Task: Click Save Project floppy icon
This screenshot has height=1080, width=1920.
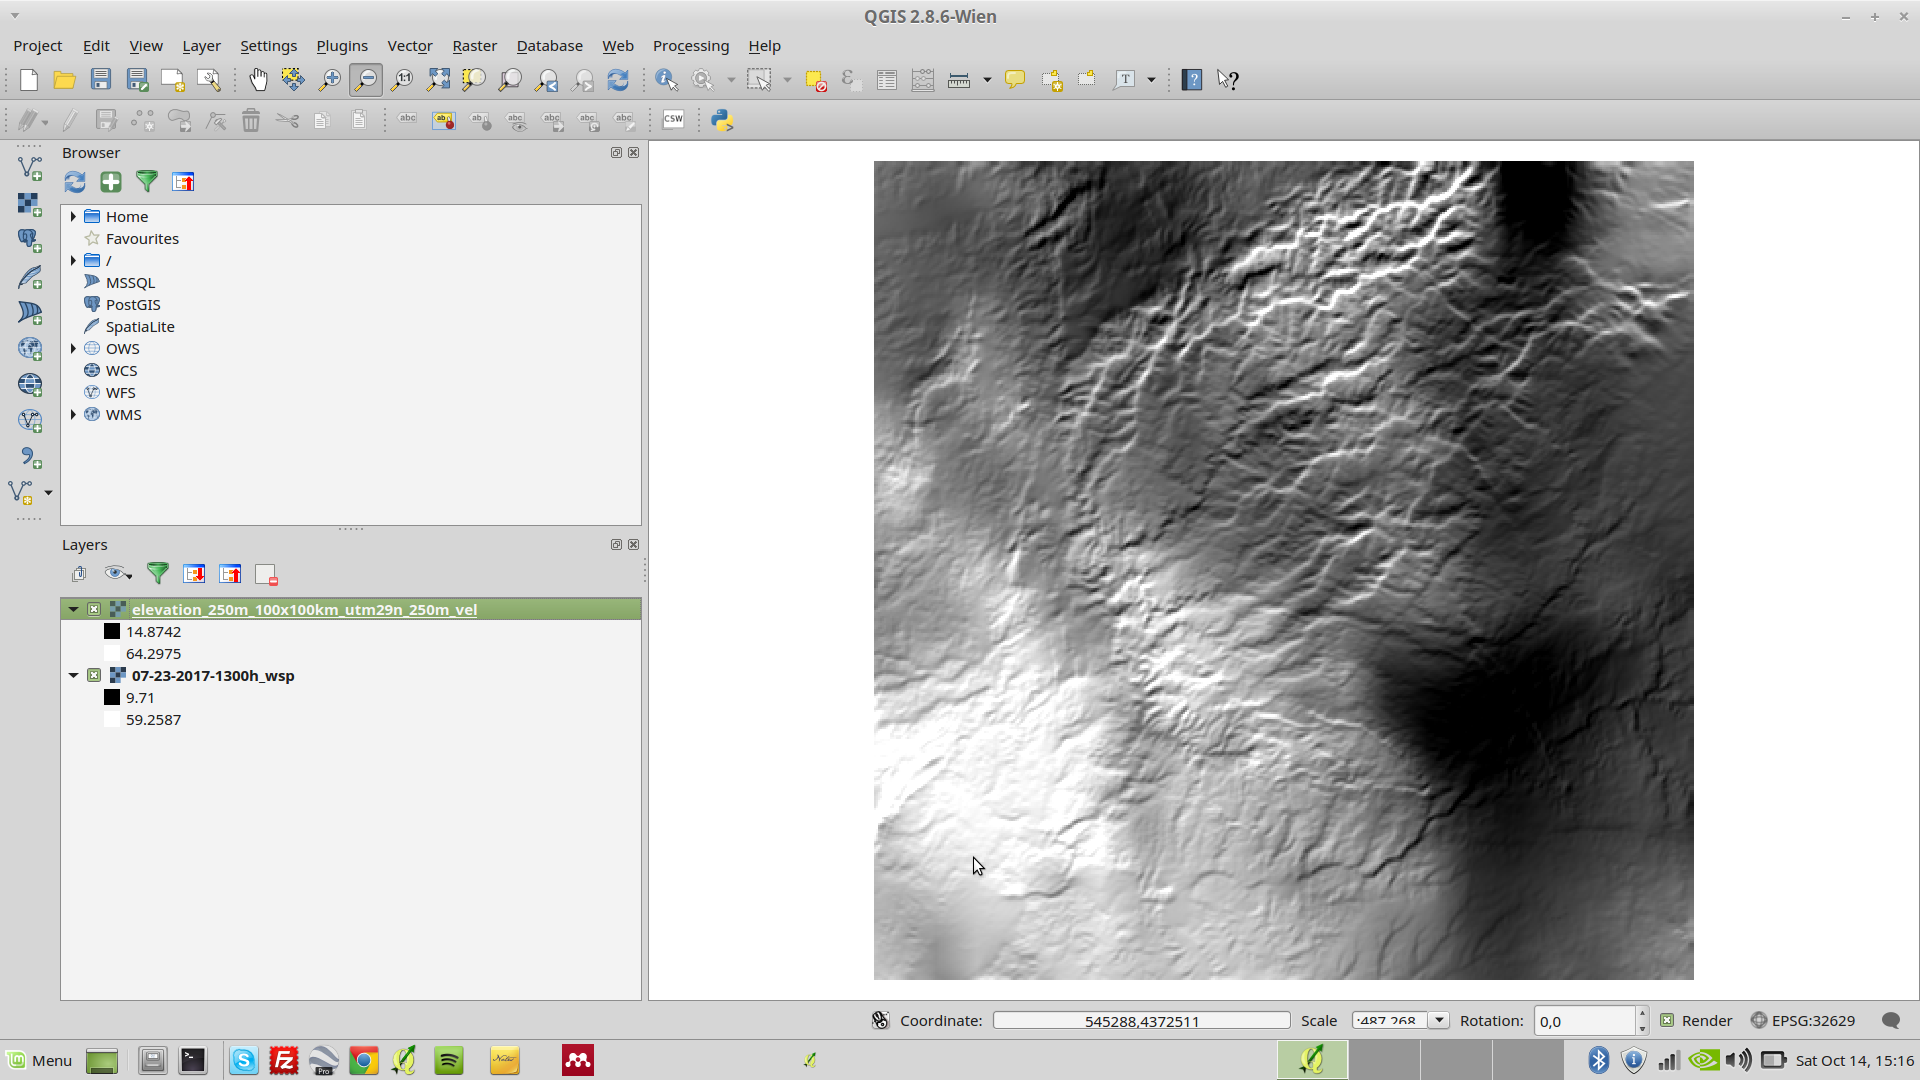Action: 101,80
